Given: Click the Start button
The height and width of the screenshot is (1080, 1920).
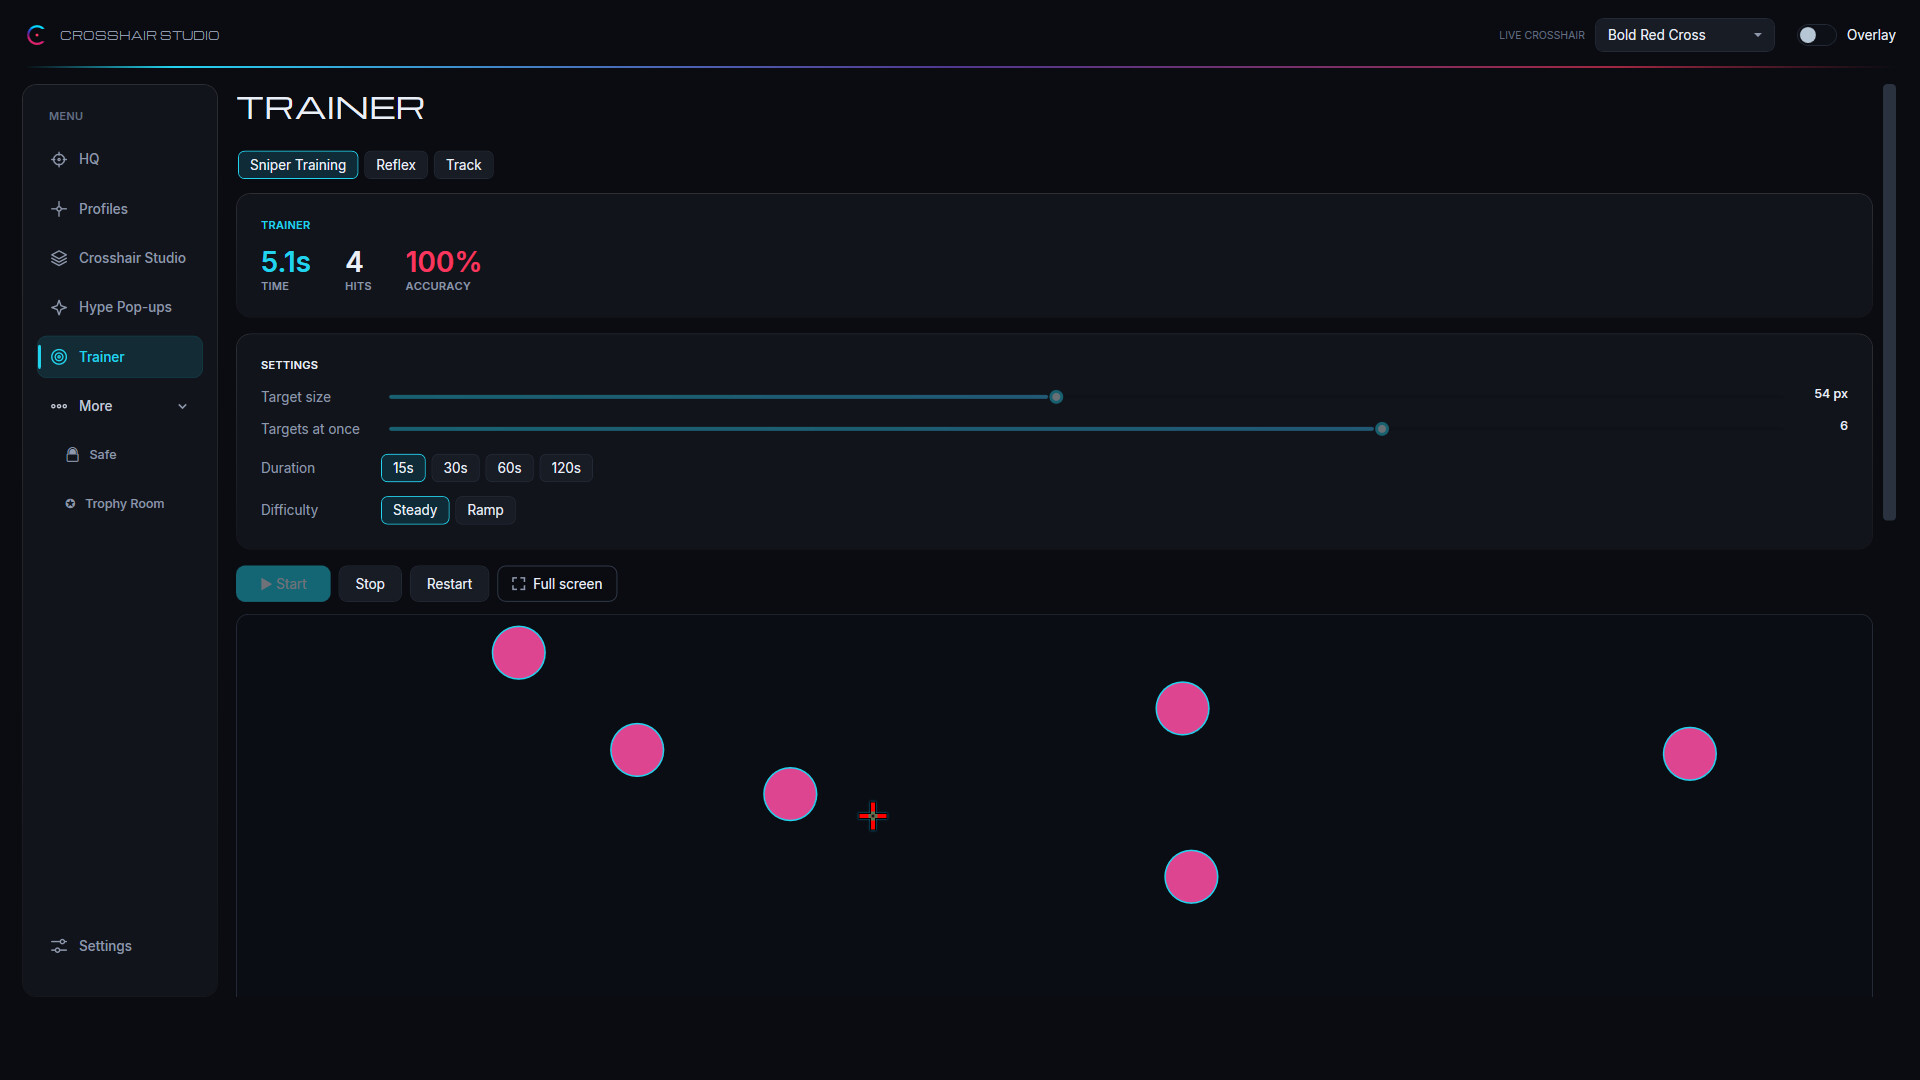Looking at the screenshot, I should tap(283, 584).
